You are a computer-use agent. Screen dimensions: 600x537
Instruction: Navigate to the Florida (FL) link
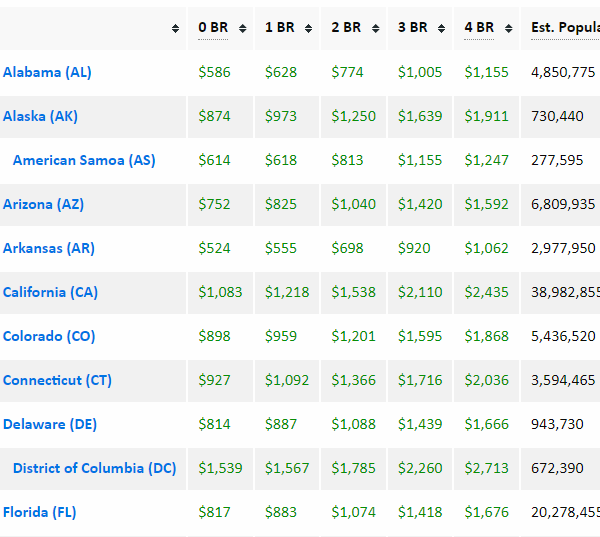click(x=40, y=512)
